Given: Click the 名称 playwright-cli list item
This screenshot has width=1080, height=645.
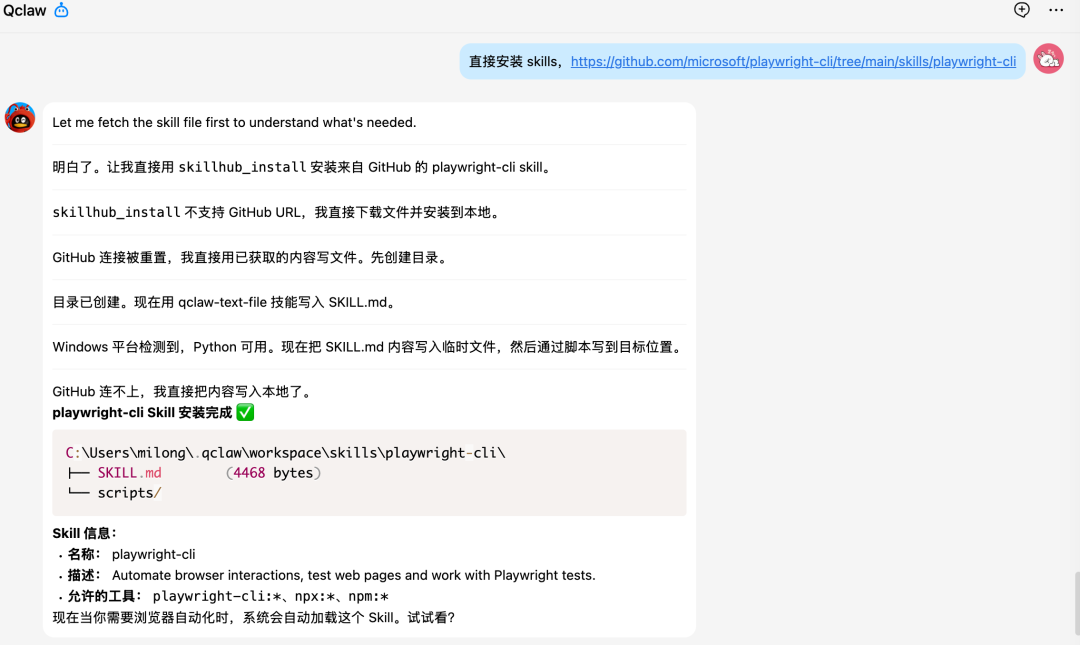Looking at the screenshot, I should tap(131, 554).
